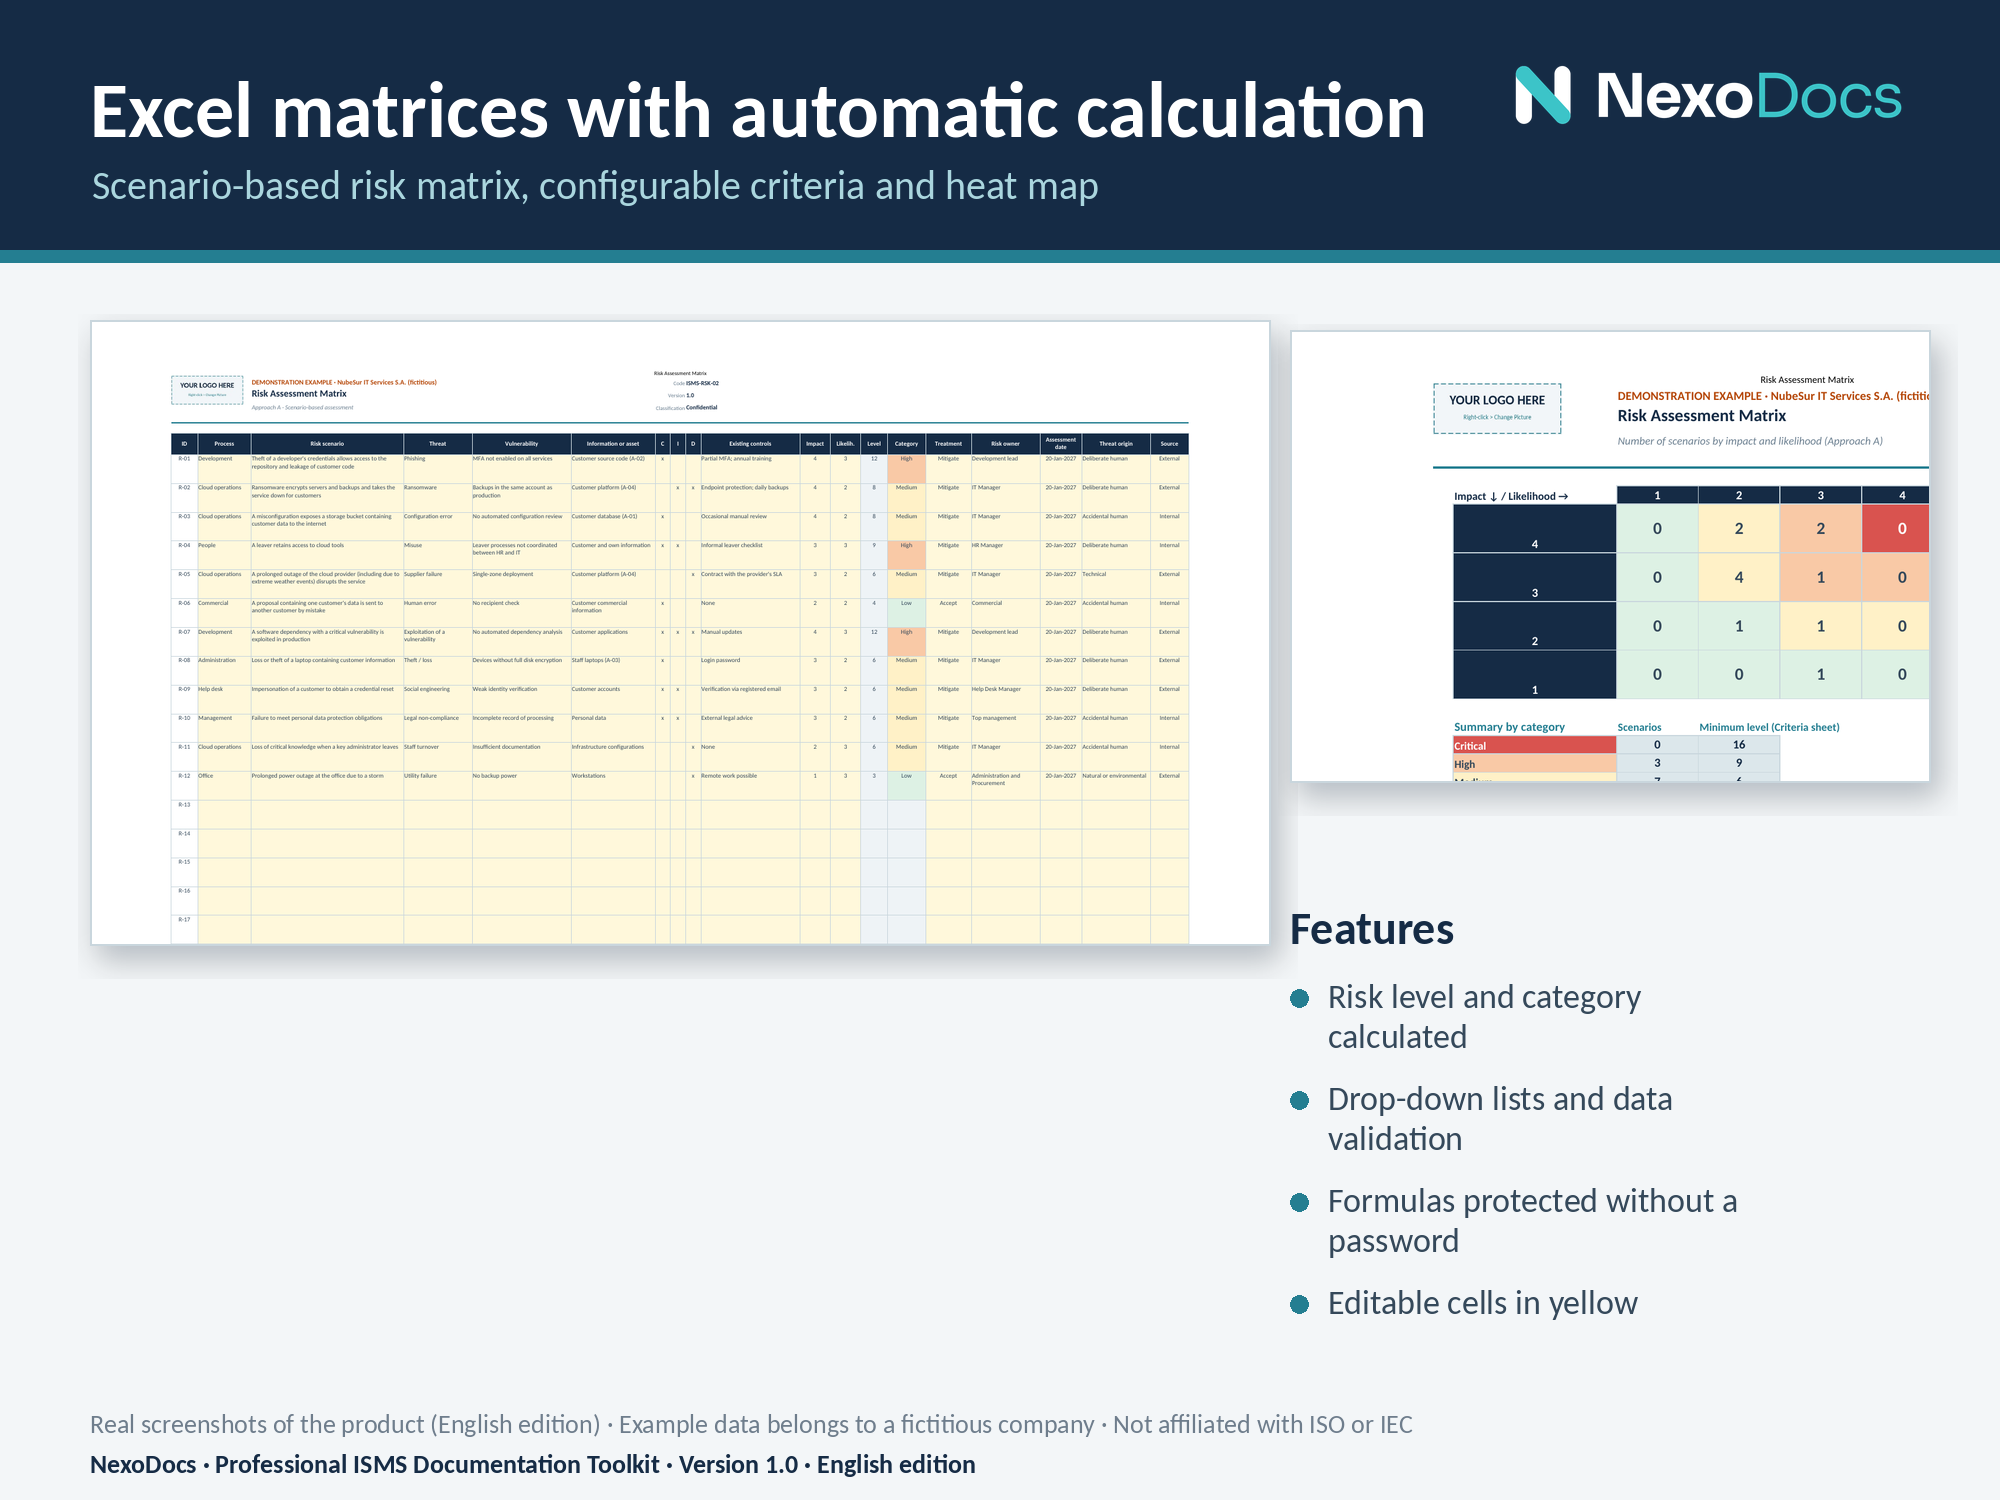
Task: Select the red 'Critical' category row label
Action: click(x=1534, y=745)
